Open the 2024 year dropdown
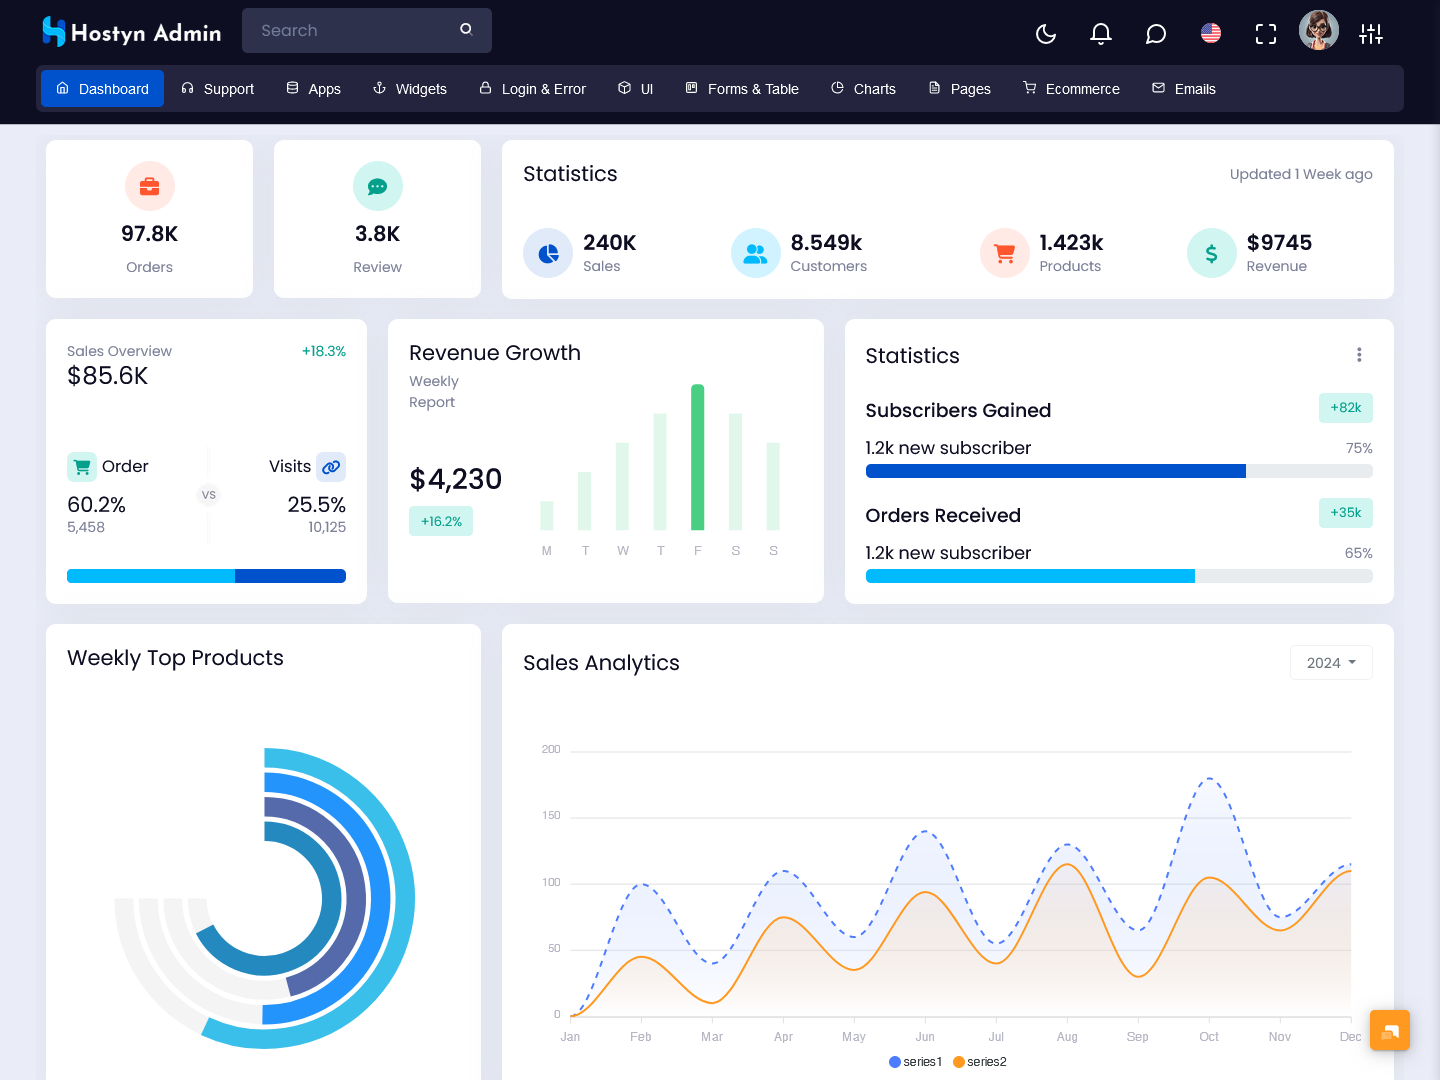This screenshot has height=1080, width=1440. [1331, 663]
